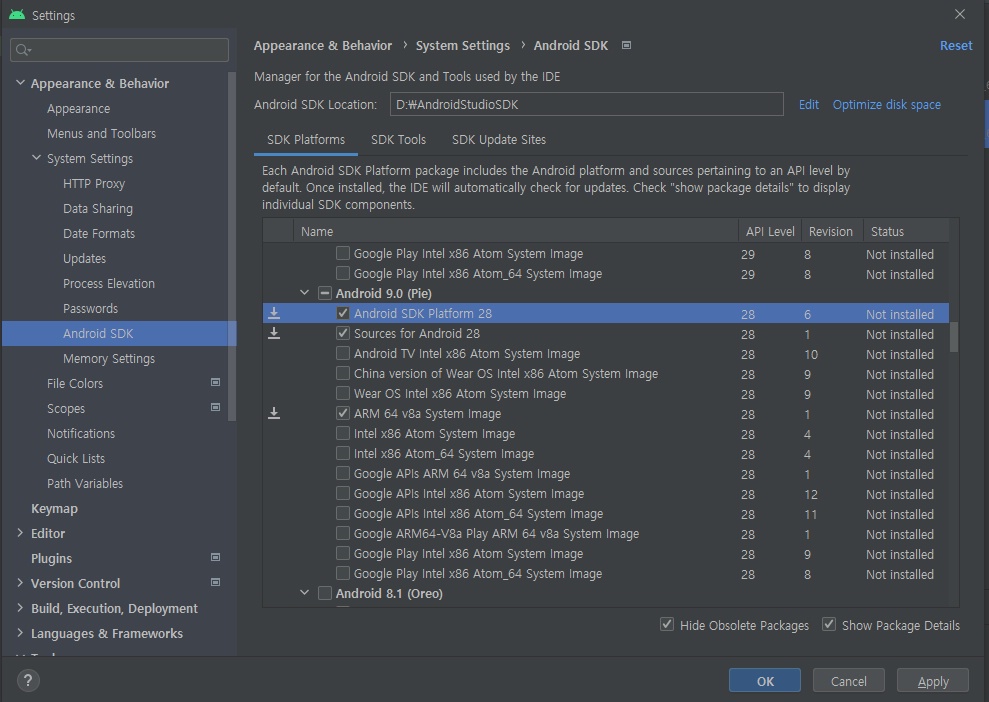Open the Updates settings page

coord(85,259)
